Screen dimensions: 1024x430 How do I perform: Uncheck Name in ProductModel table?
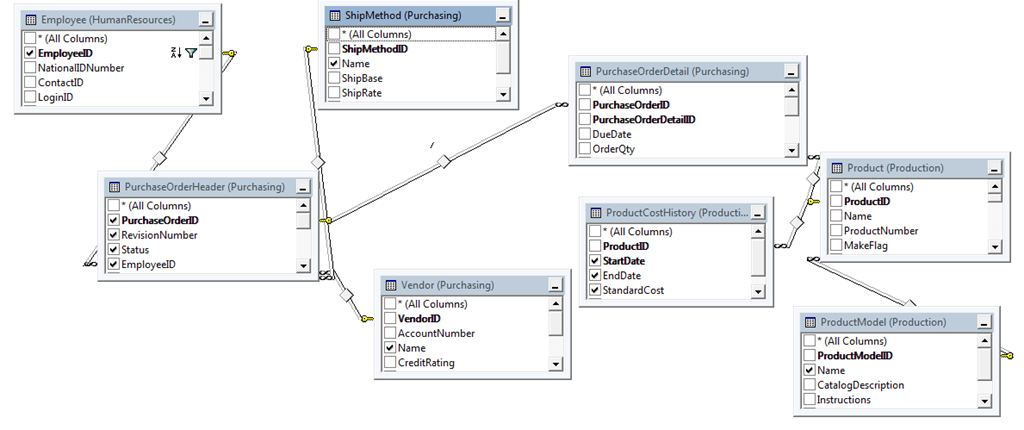[810, 370]
